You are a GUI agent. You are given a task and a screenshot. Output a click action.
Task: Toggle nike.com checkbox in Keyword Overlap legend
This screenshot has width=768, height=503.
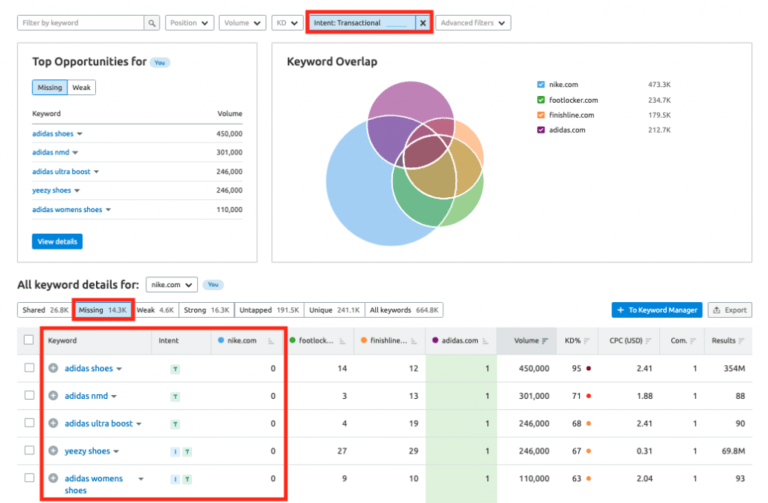[x=541, y=85]
